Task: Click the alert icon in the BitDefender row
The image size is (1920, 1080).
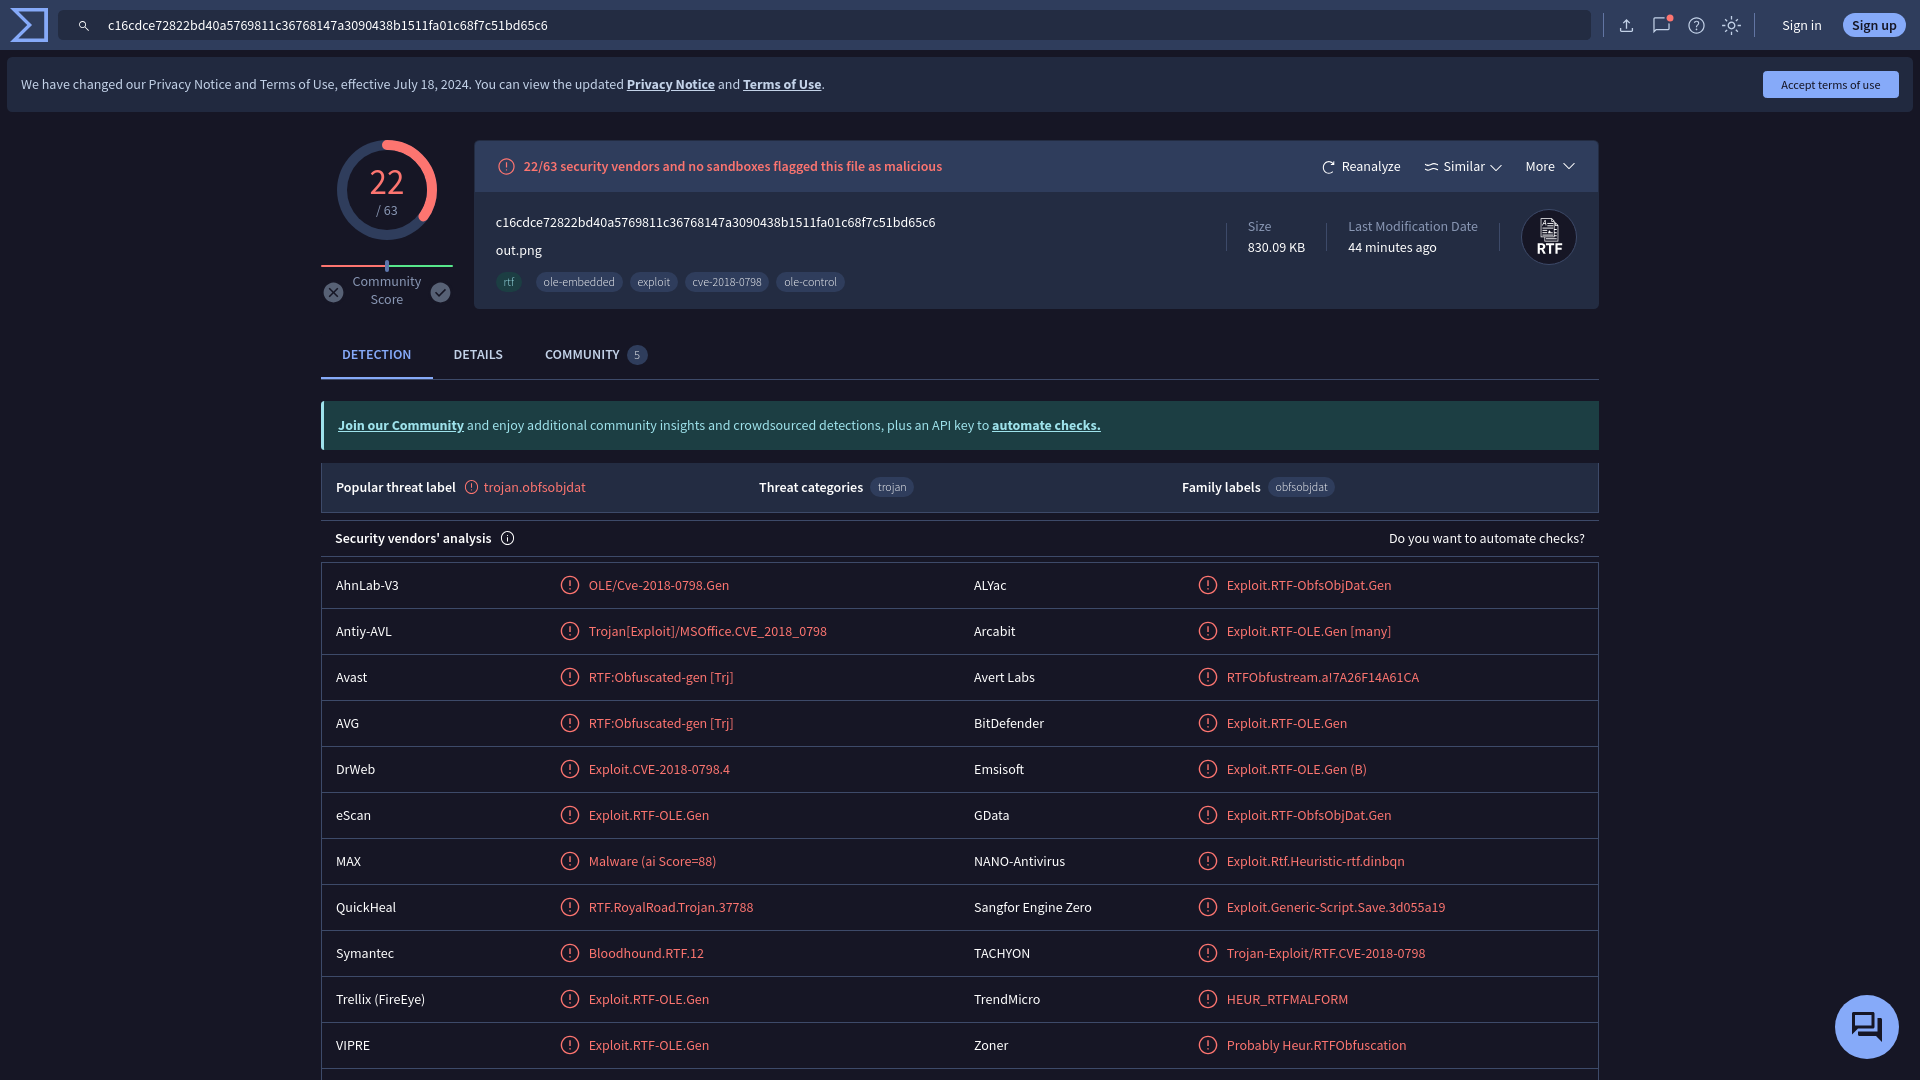Action: [1207, 723]
